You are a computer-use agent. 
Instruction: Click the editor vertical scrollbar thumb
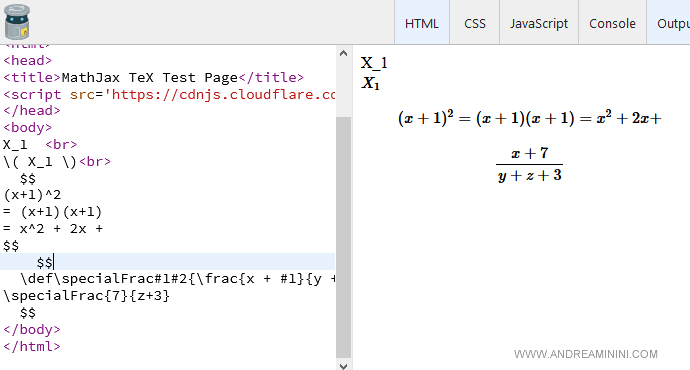[343, 238]
